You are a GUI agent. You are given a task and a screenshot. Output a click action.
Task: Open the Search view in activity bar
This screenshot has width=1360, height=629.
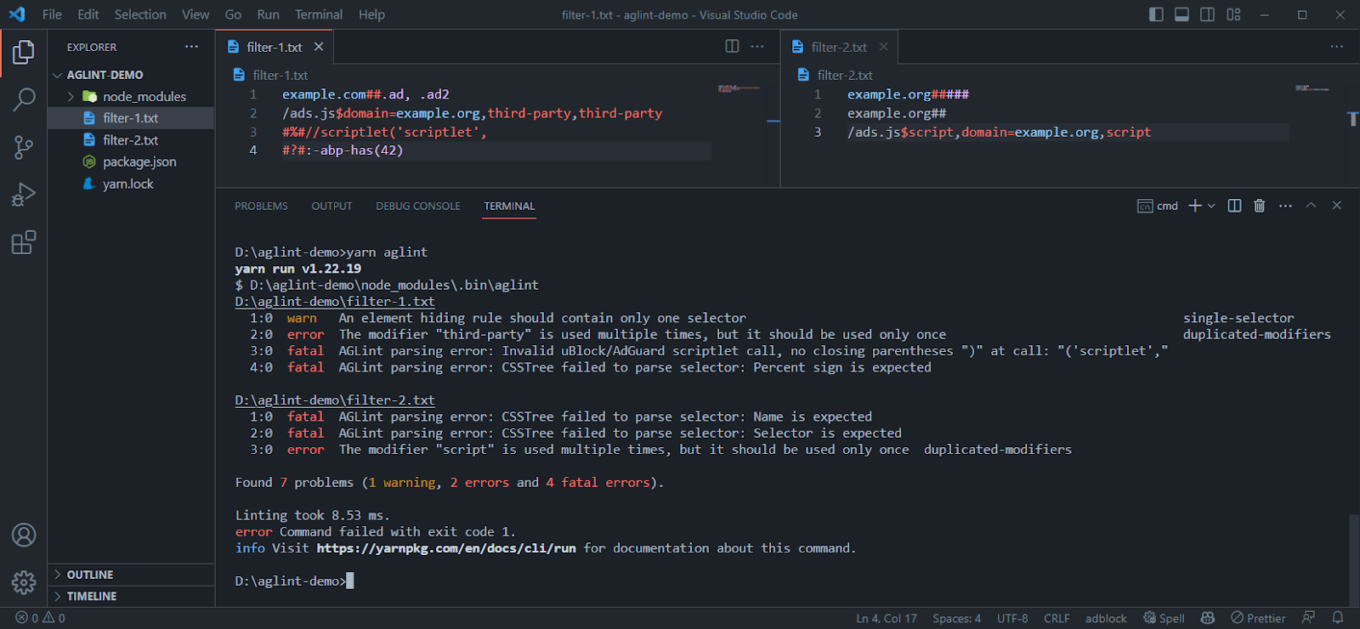click(x=24, y=100)
